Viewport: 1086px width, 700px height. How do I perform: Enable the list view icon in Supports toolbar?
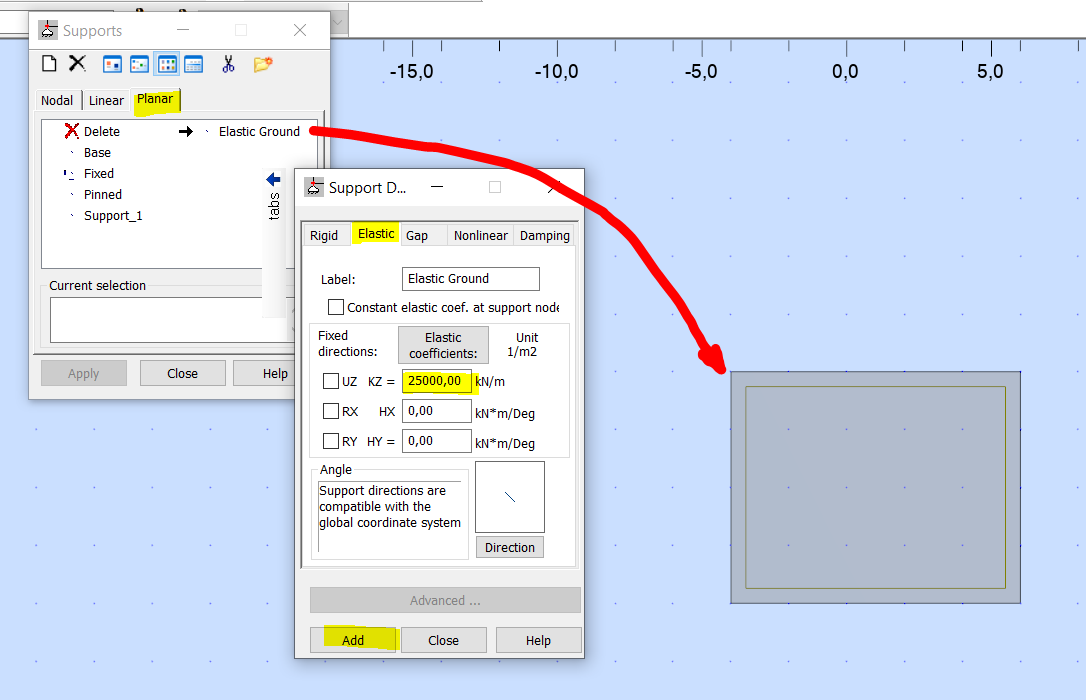166,63
